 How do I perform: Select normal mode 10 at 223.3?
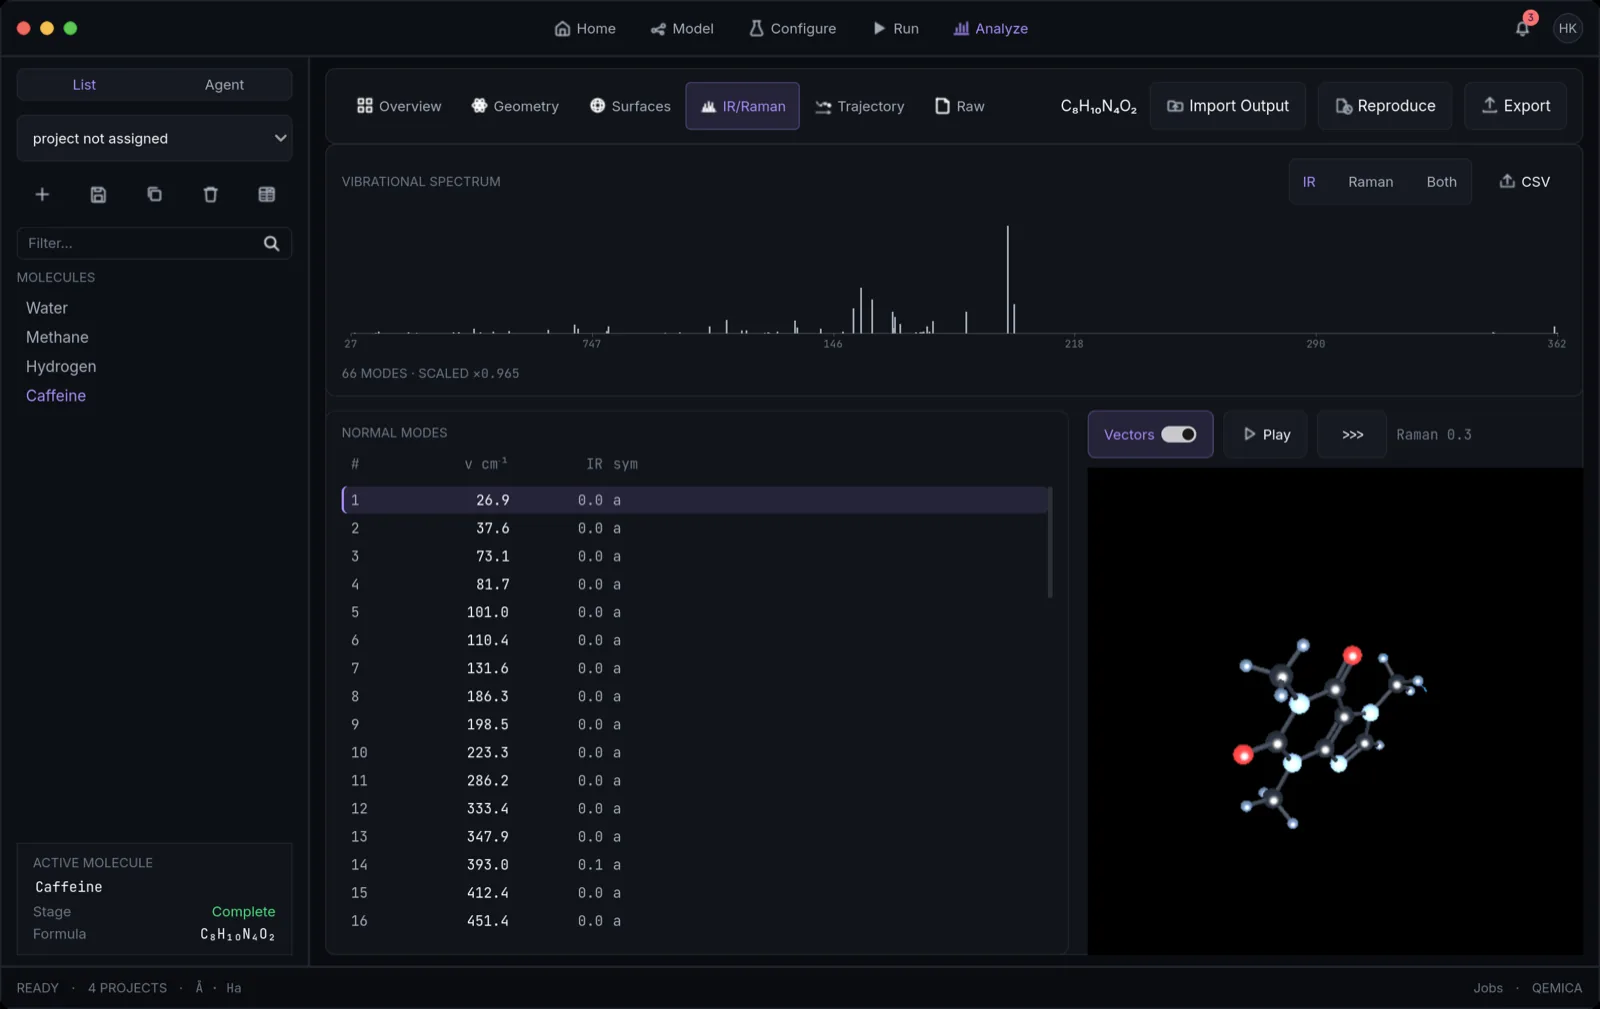pos(695,752)
